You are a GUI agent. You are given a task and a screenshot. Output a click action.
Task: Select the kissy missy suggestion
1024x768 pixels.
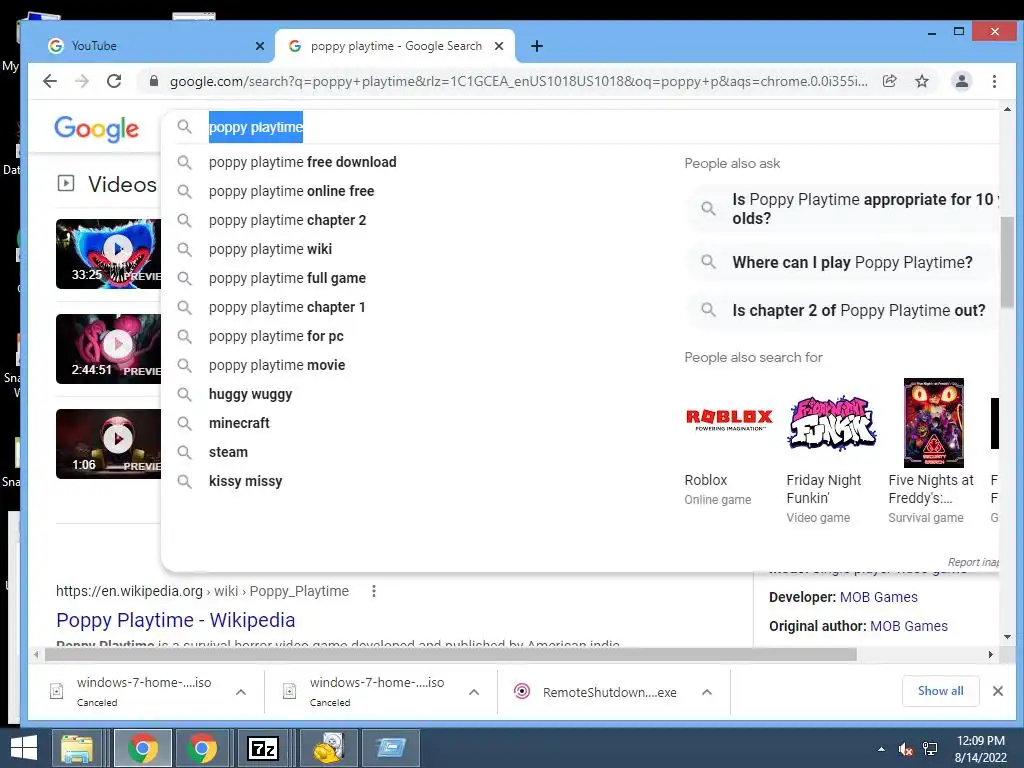[x=246, y=481]
